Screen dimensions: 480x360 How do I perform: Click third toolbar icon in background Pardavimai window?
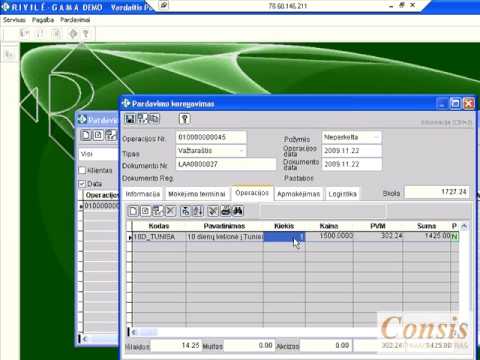point(110,135)
